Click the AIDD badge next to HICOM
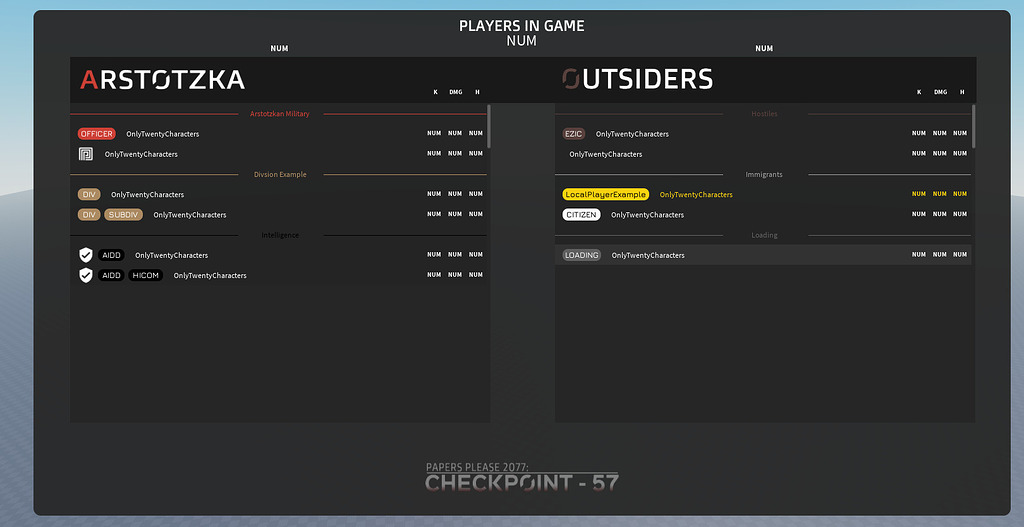This screenshot has height=527, width=1024. [111, 276]
